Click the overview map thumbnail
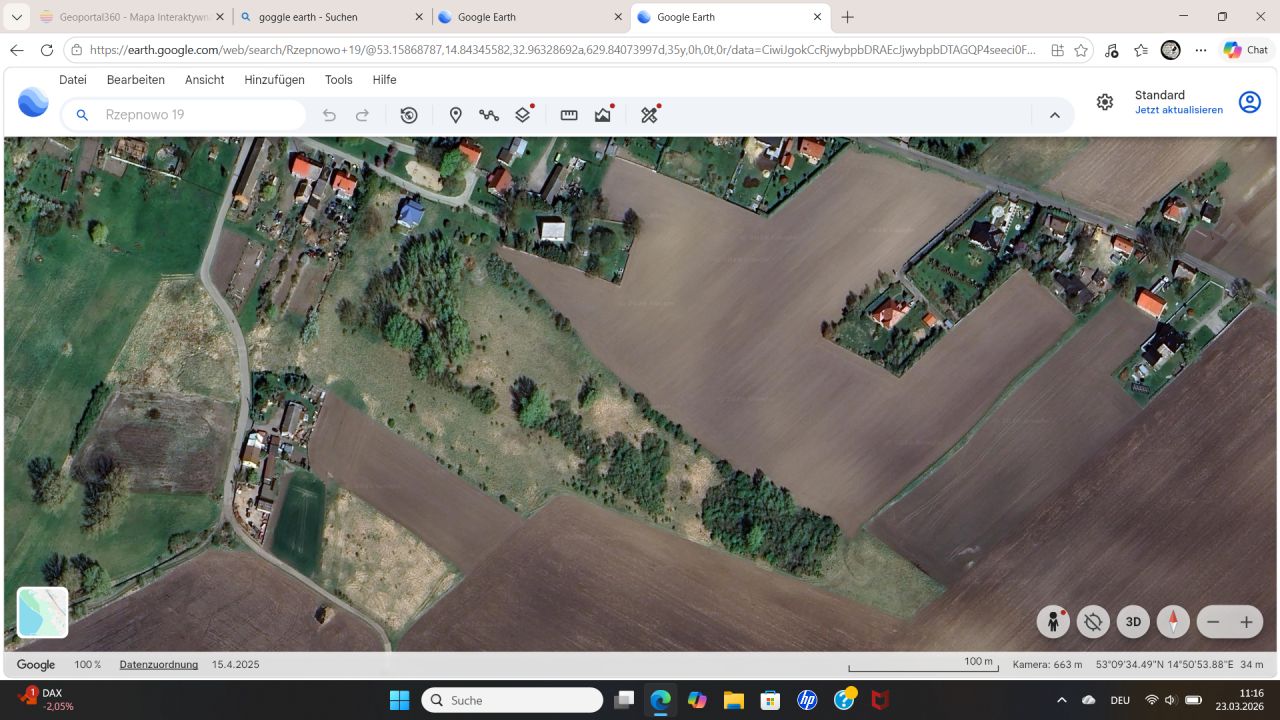 [42, 612]
